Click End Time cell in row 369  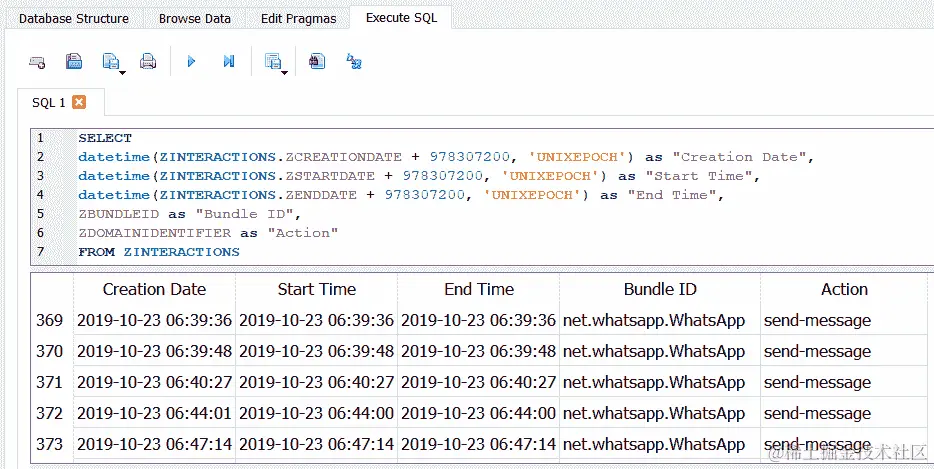(479, 321)
